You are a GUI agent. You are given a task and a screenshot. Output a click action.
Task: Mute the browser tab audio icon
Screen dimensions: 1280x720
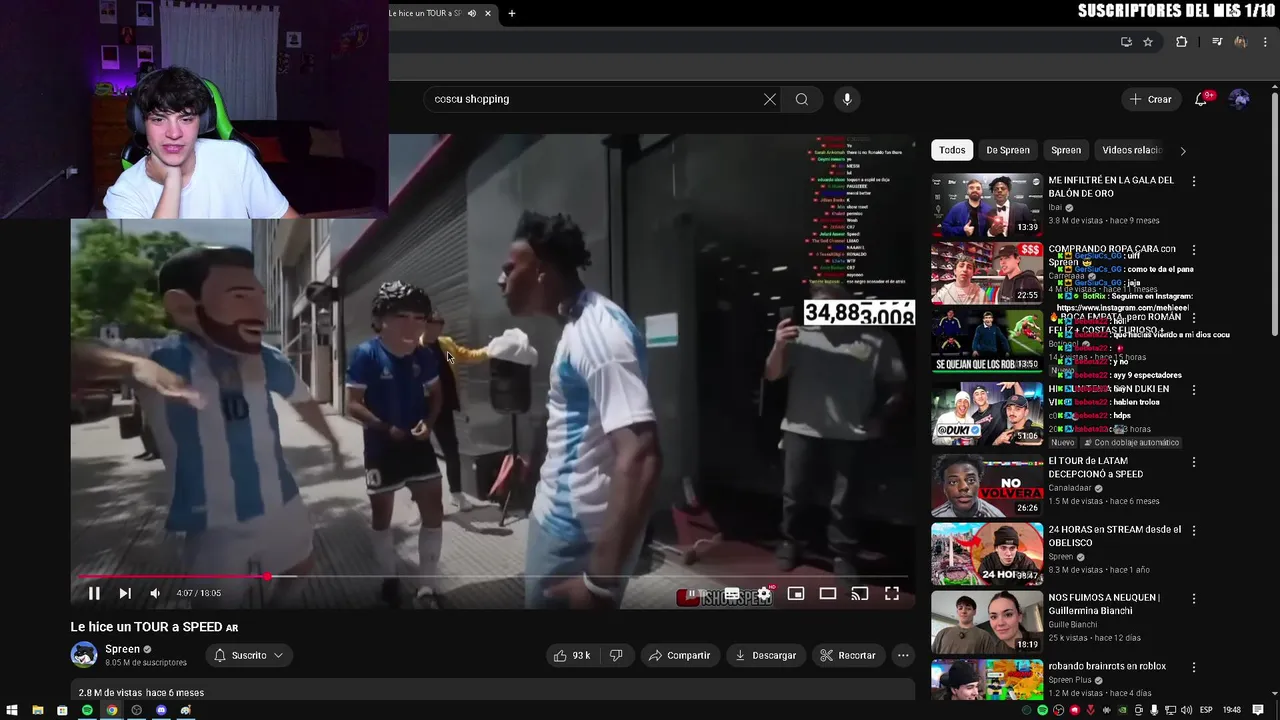[x=472, y=13]
